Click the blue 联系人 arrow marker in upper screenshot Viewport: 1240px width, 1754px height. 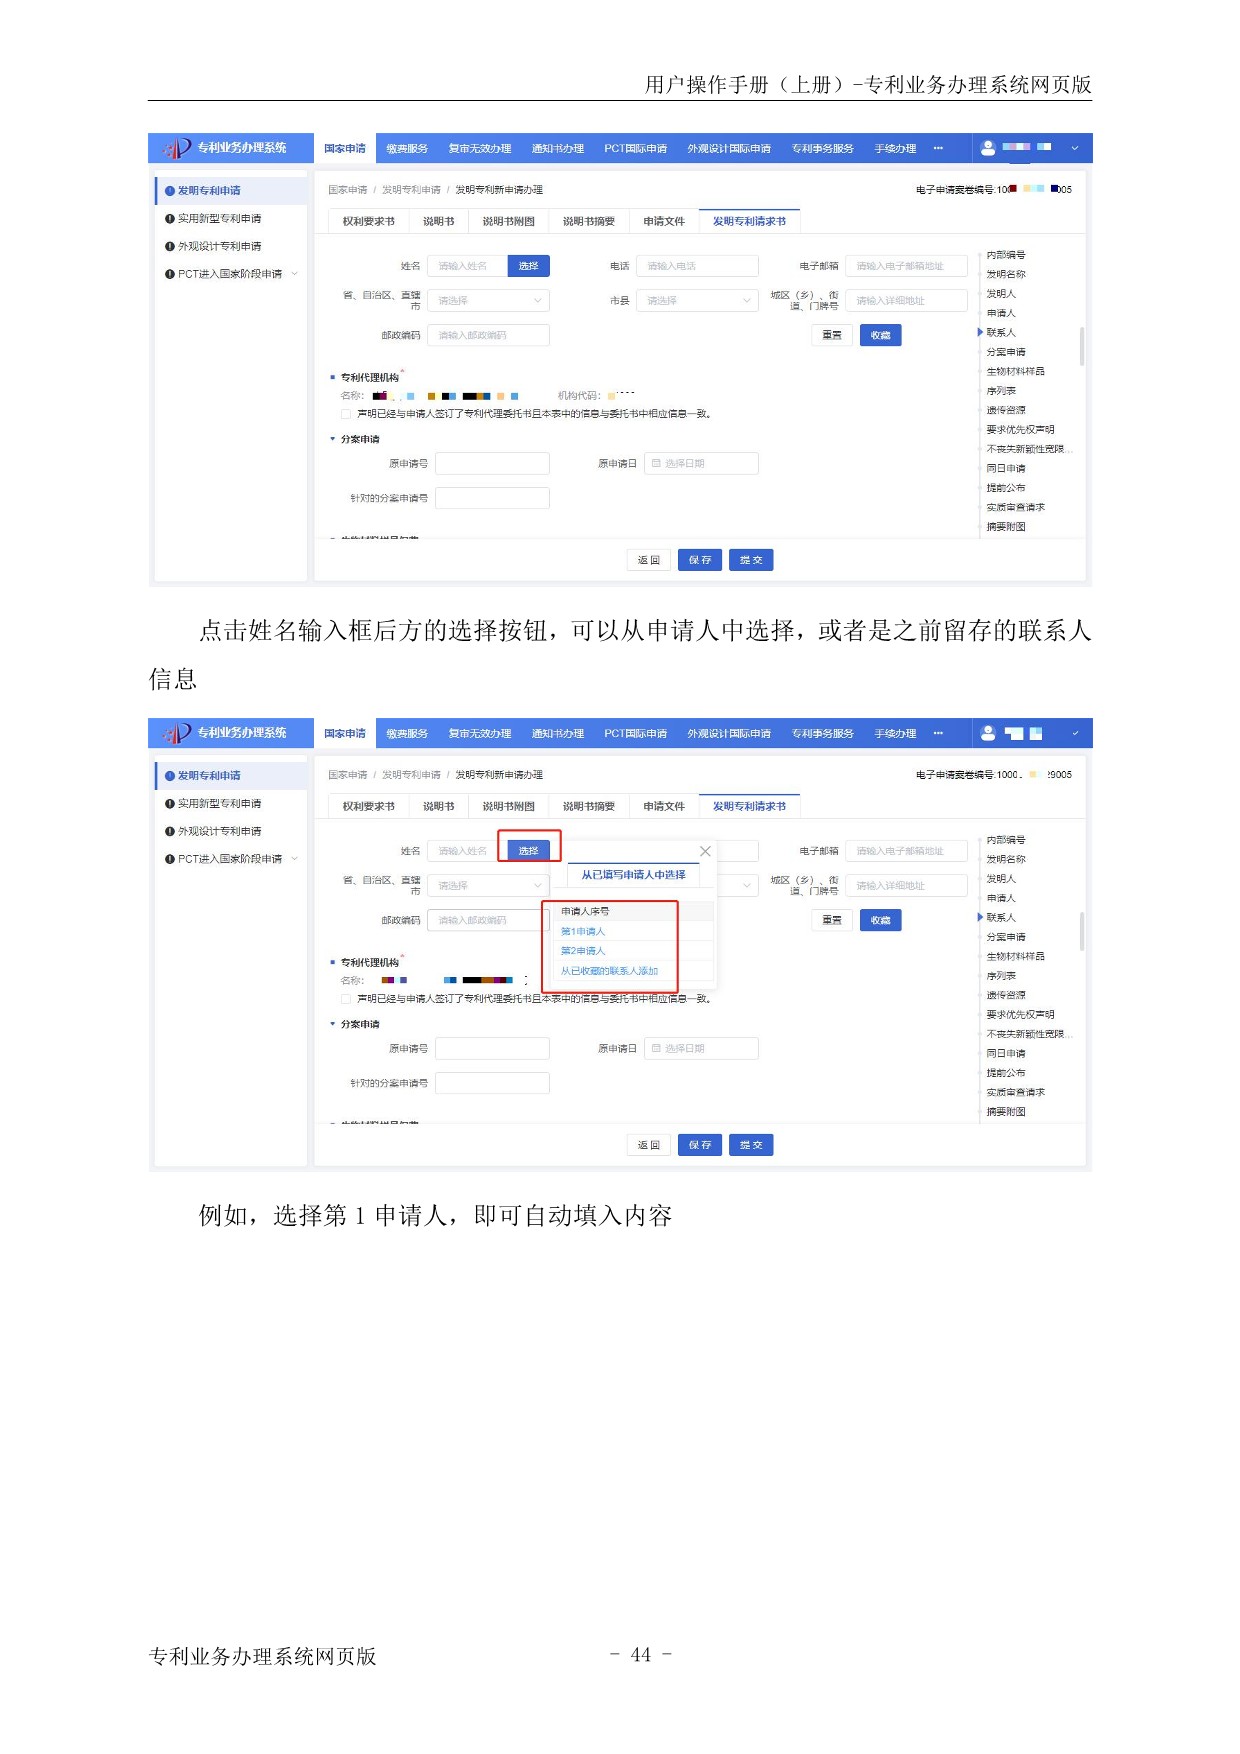(980, 332)
